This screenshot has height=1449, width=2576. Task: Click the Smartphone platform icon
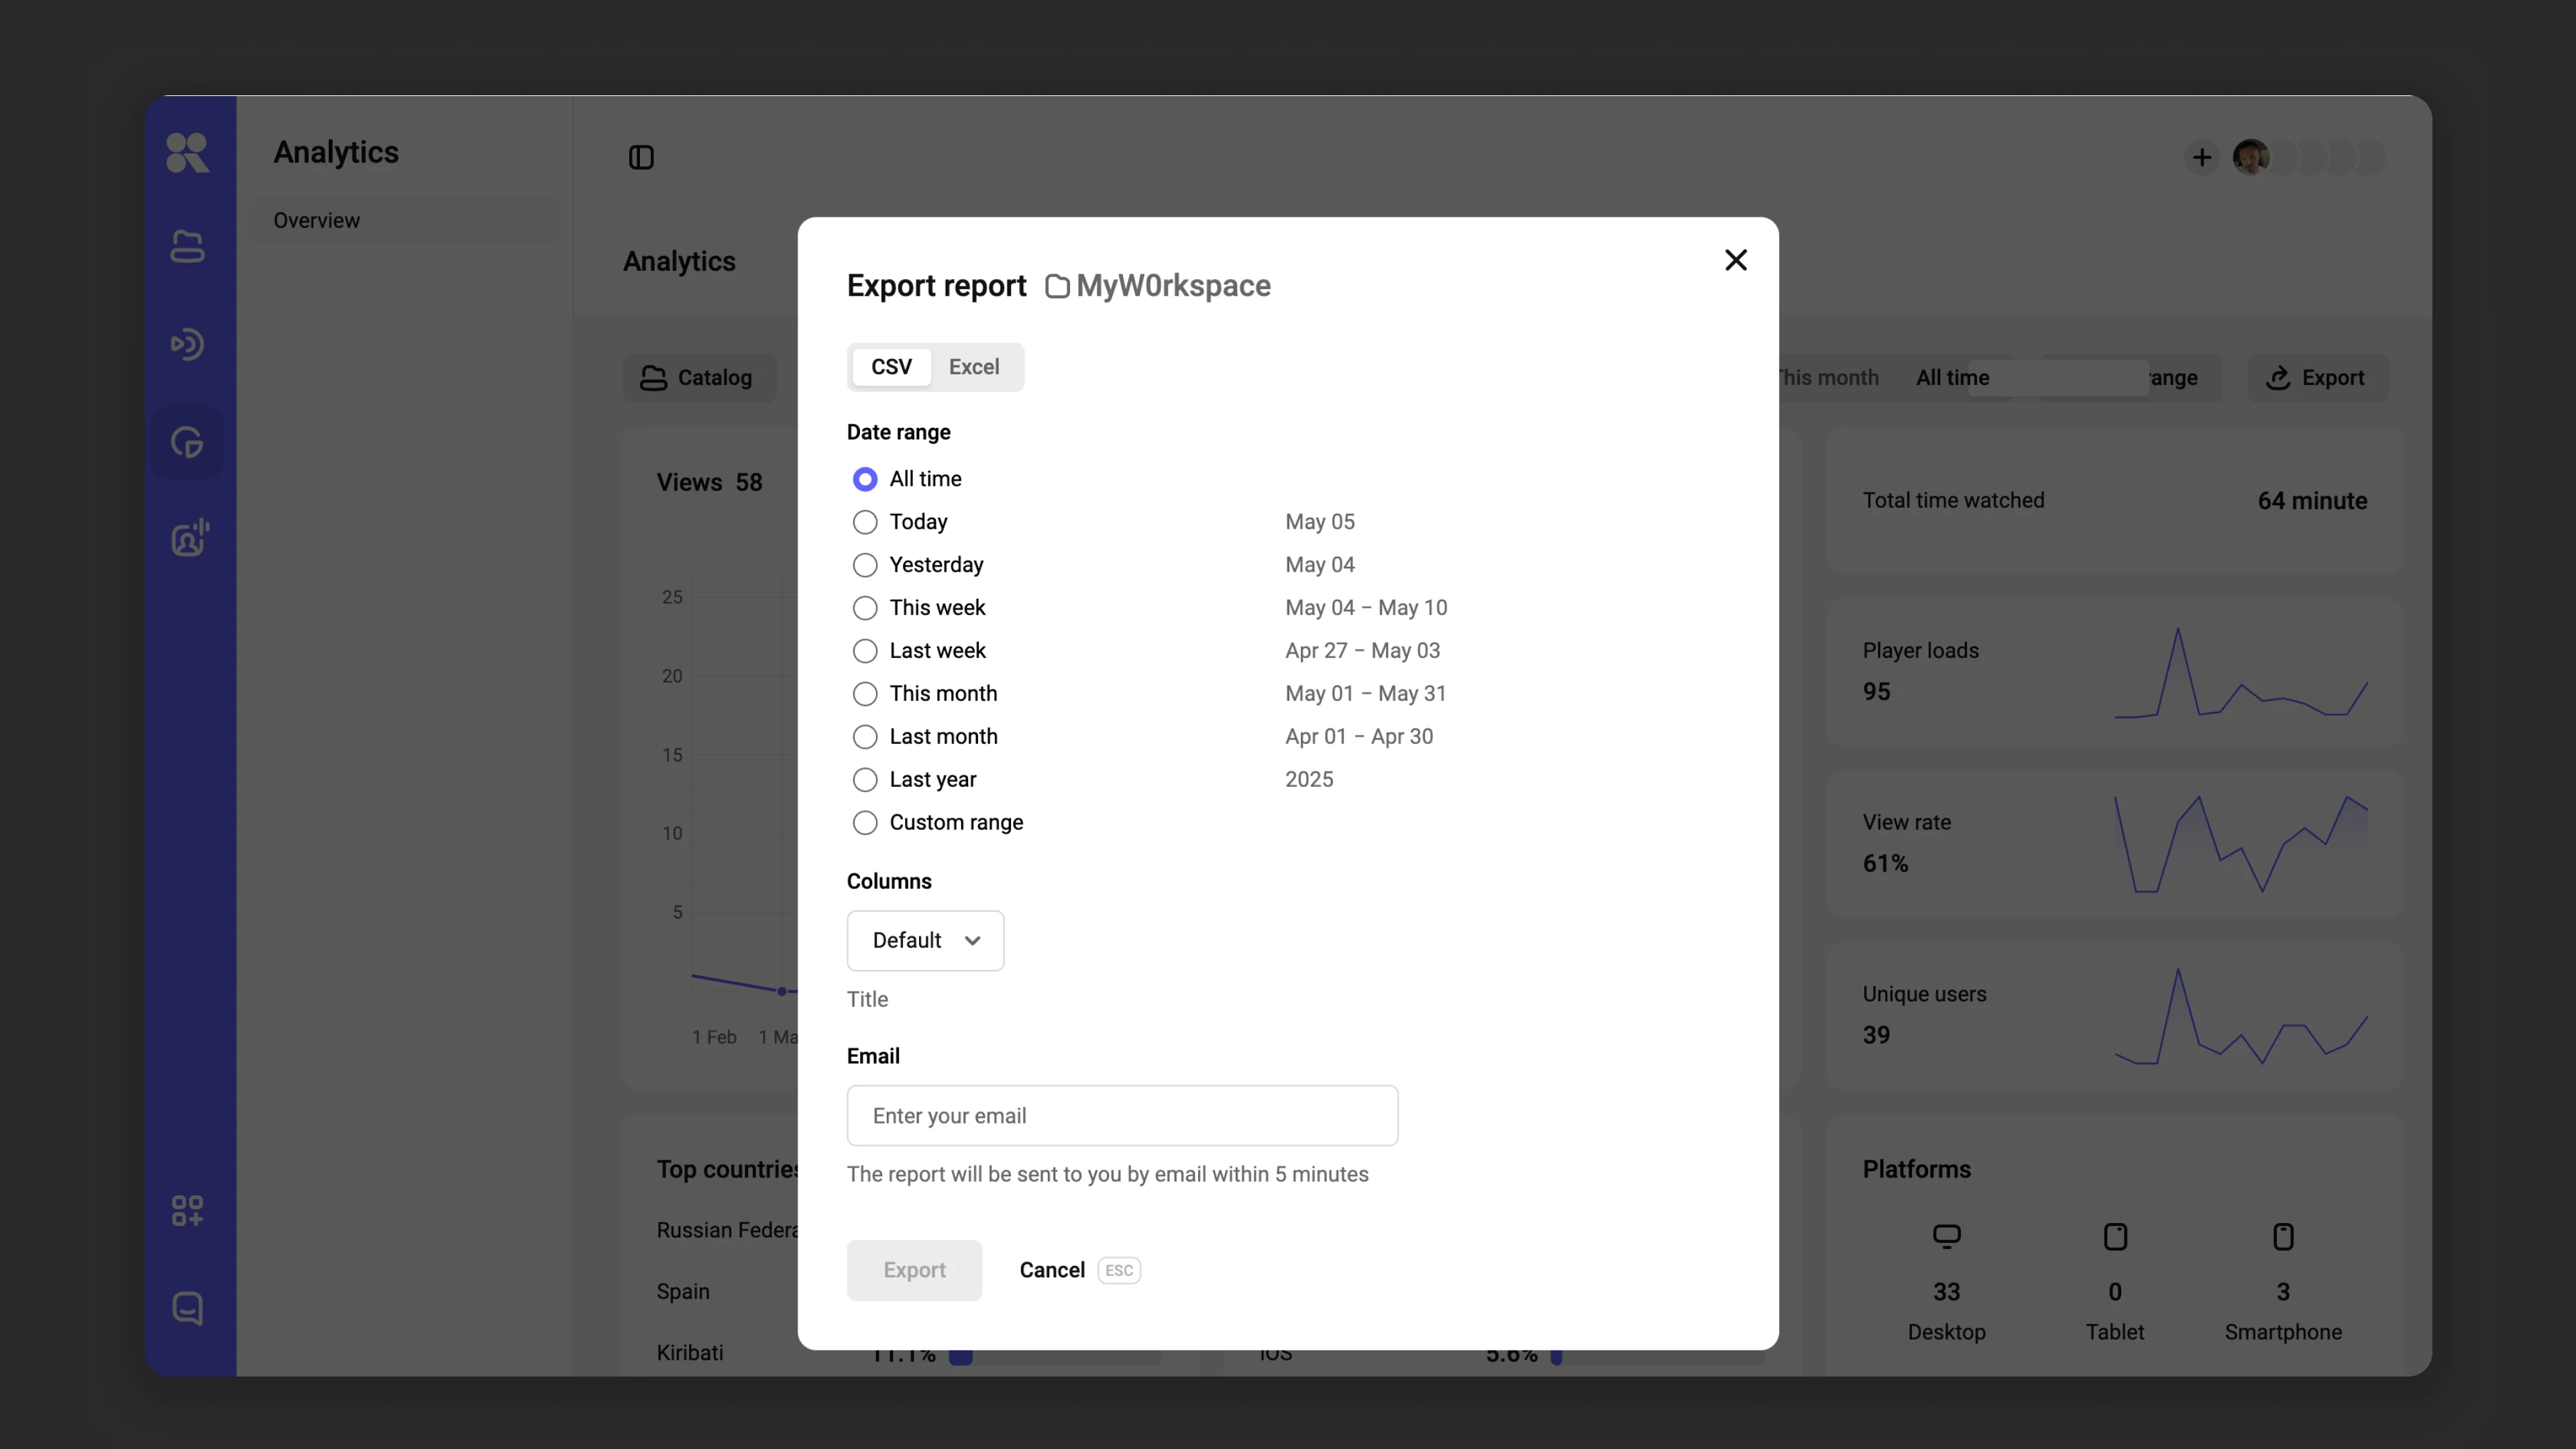point(2283,1236)
